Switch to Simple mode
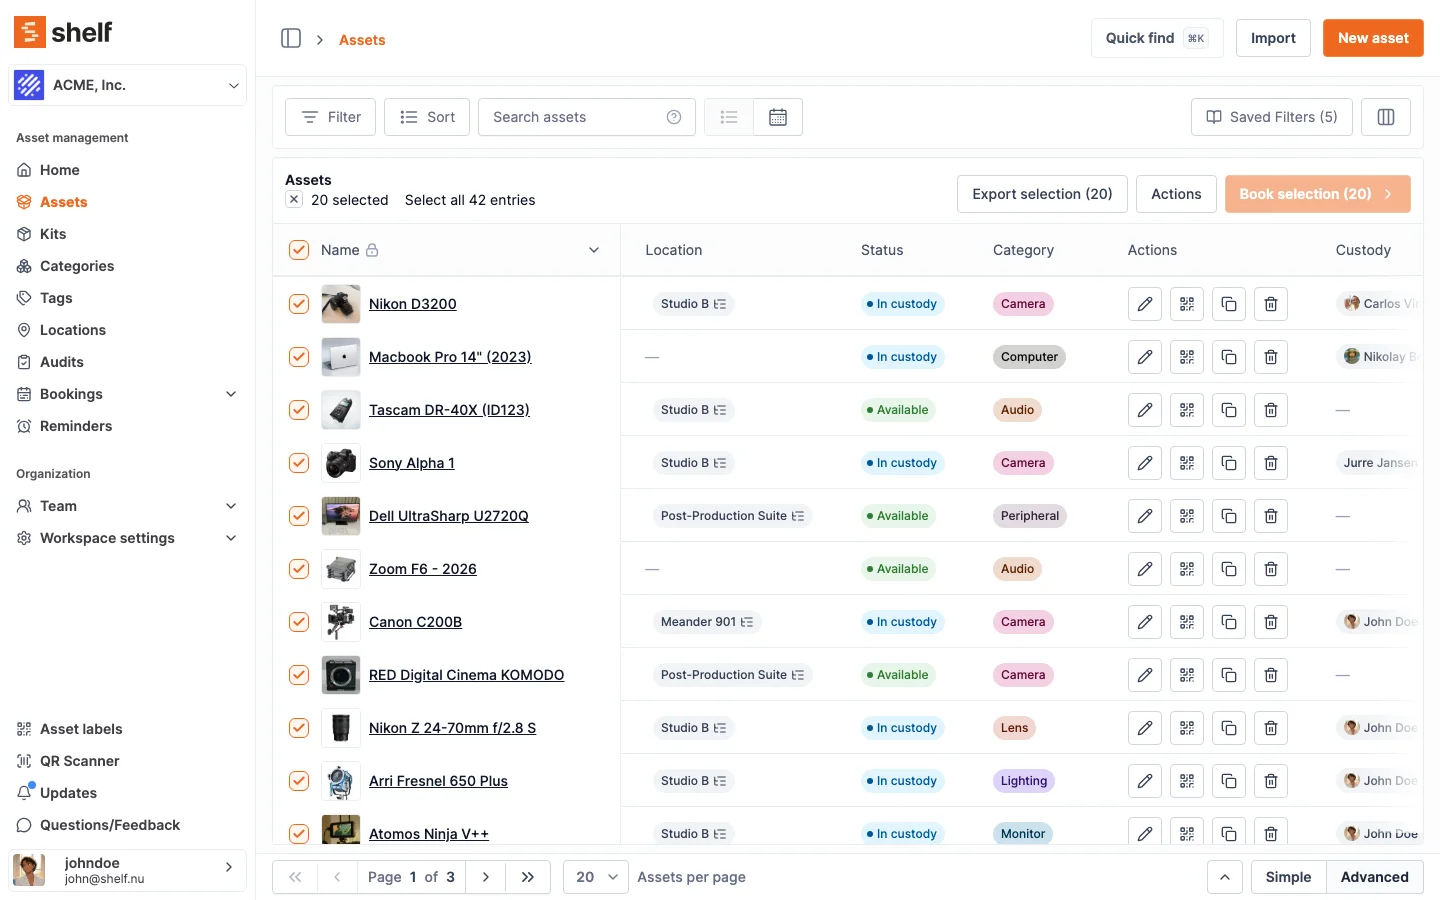Image resolution: width=1440 pixels, height=900 pixels. 1288,877
